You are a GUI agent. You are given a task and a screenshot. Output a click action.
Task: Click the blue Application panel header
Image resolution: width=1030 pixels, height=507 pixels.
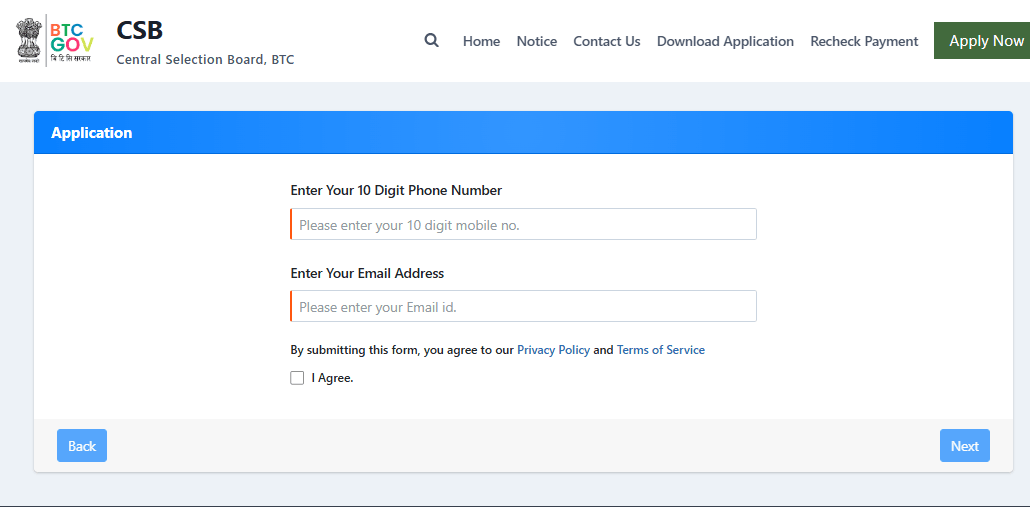(x=523, y=133)
